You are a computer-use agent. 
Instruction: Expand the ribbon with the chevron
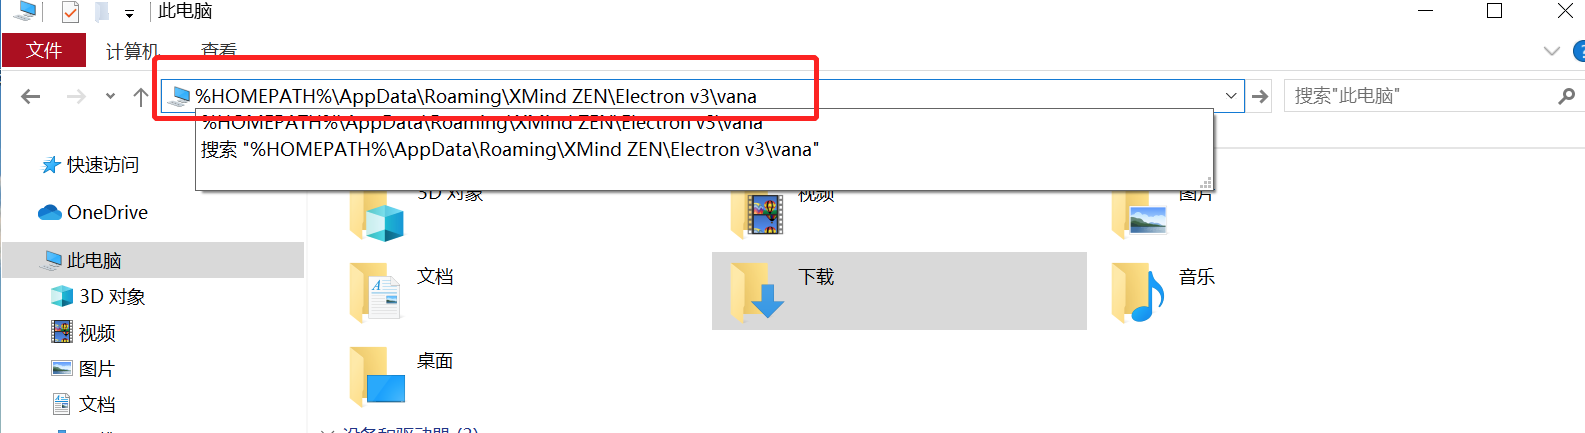pos(1552,51)
